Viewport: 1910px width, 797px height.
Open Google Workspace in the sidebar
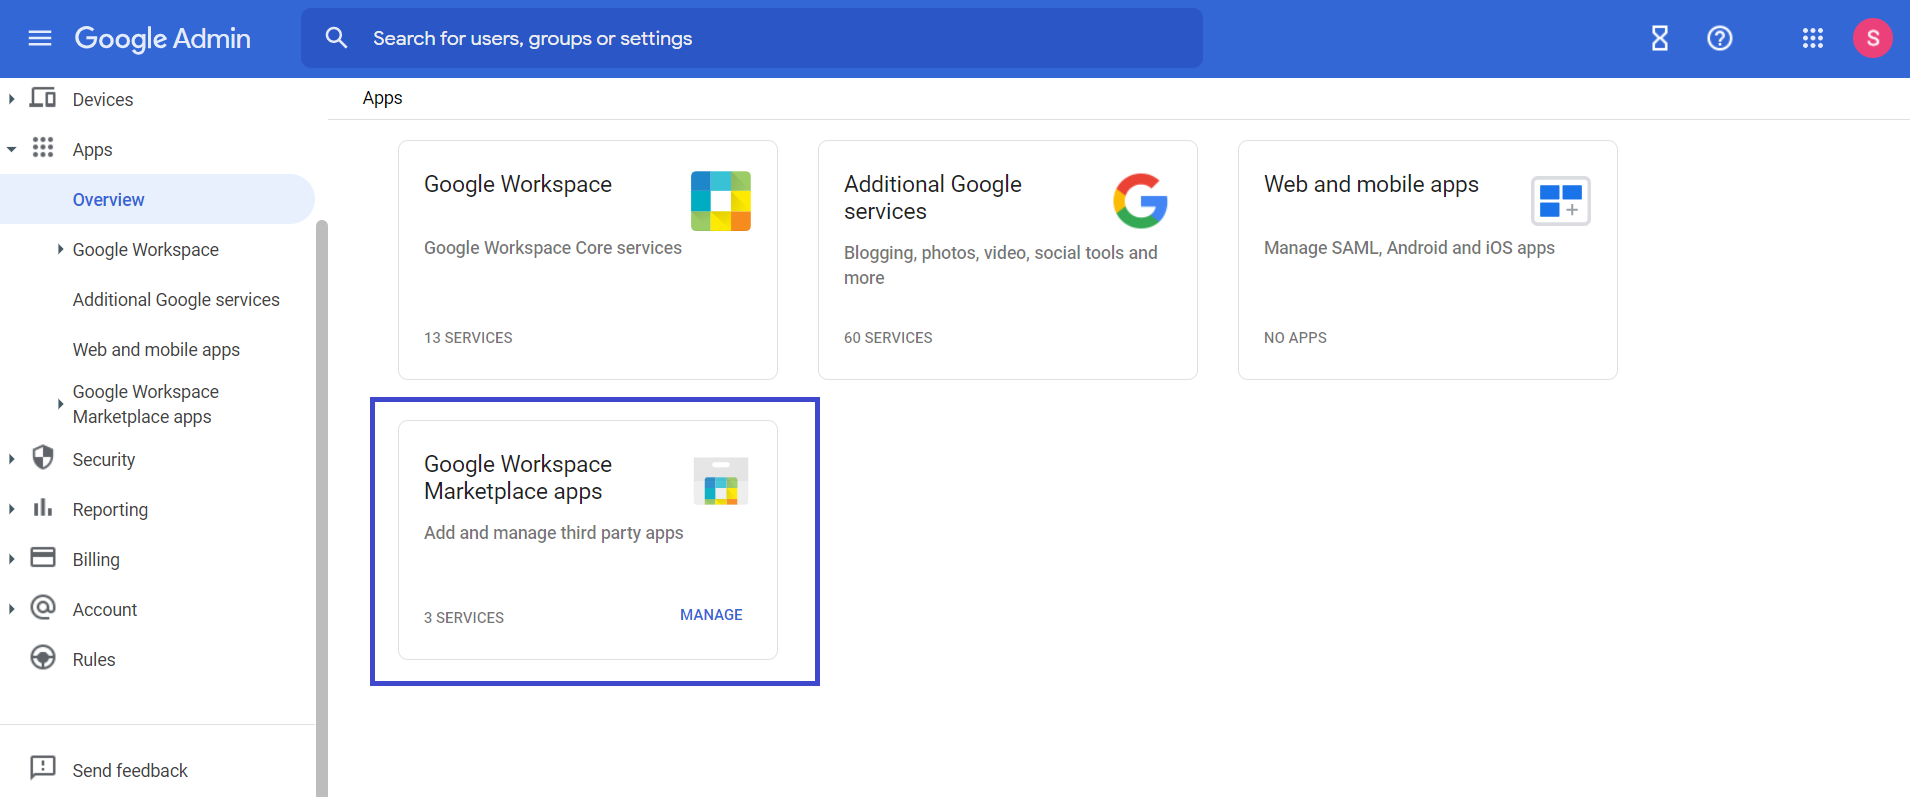point(146,250)
